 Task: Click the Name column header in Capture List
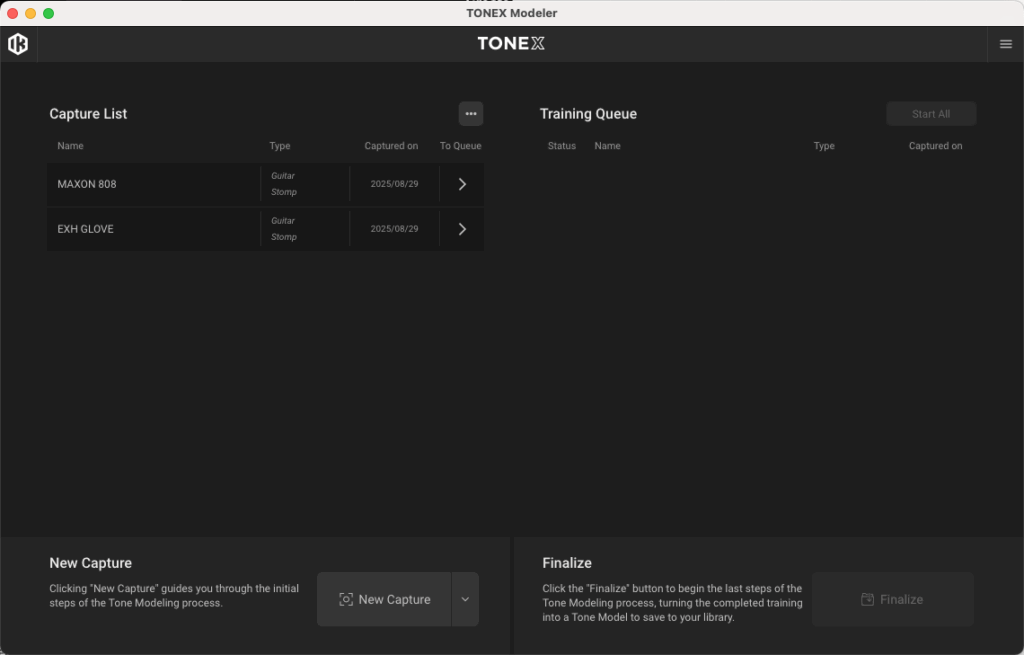click(71, 146)
